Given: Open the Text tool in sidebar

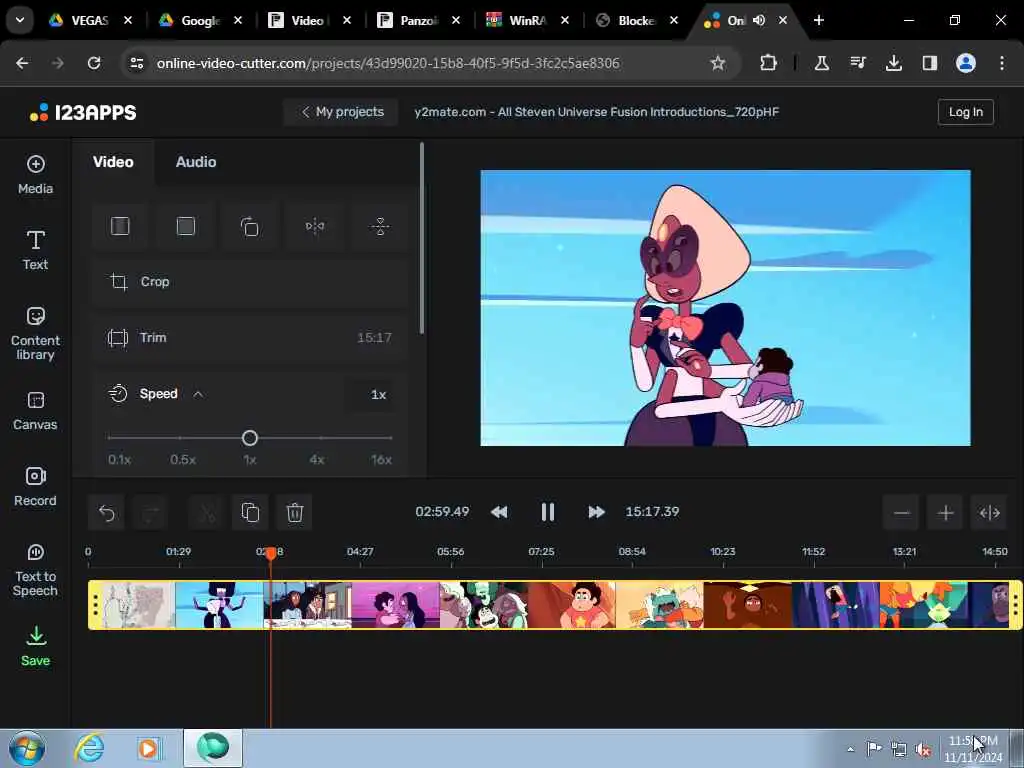Looking at the screenshot, I should [x=35, y=251].
